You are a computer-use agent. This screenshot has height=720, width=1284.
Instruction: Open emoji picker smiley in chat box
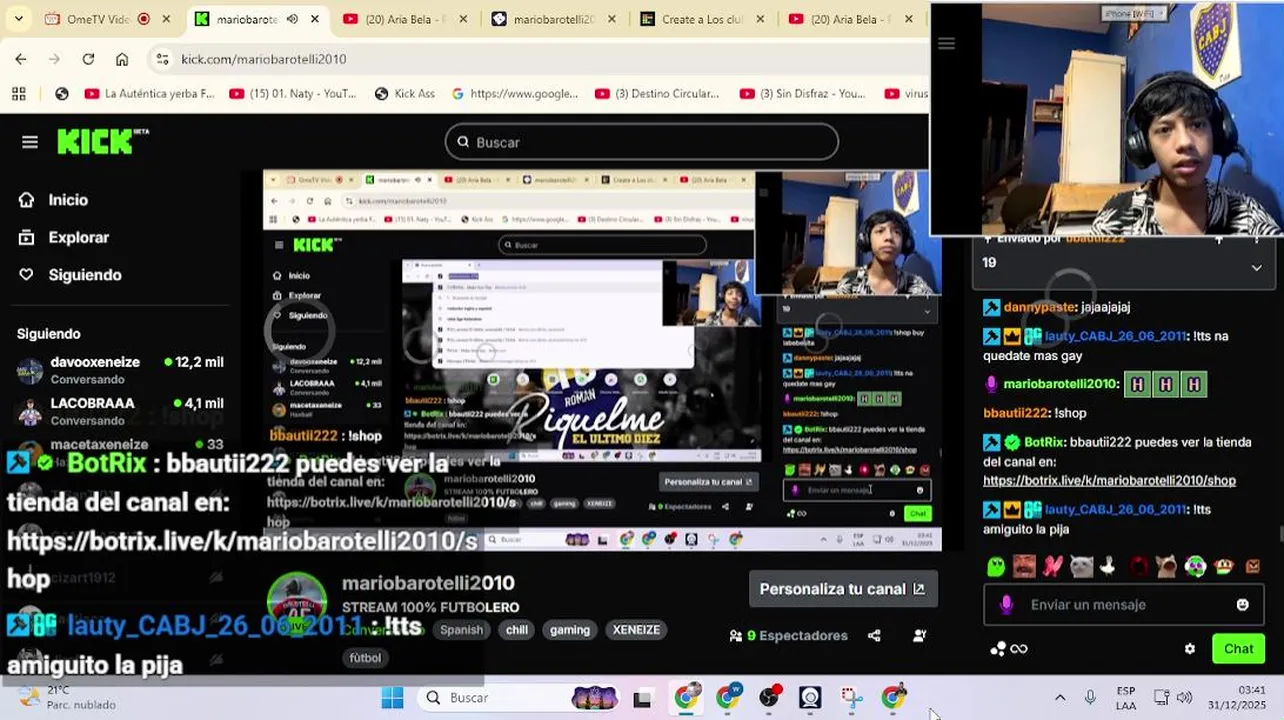click(x=1243, y=604)
